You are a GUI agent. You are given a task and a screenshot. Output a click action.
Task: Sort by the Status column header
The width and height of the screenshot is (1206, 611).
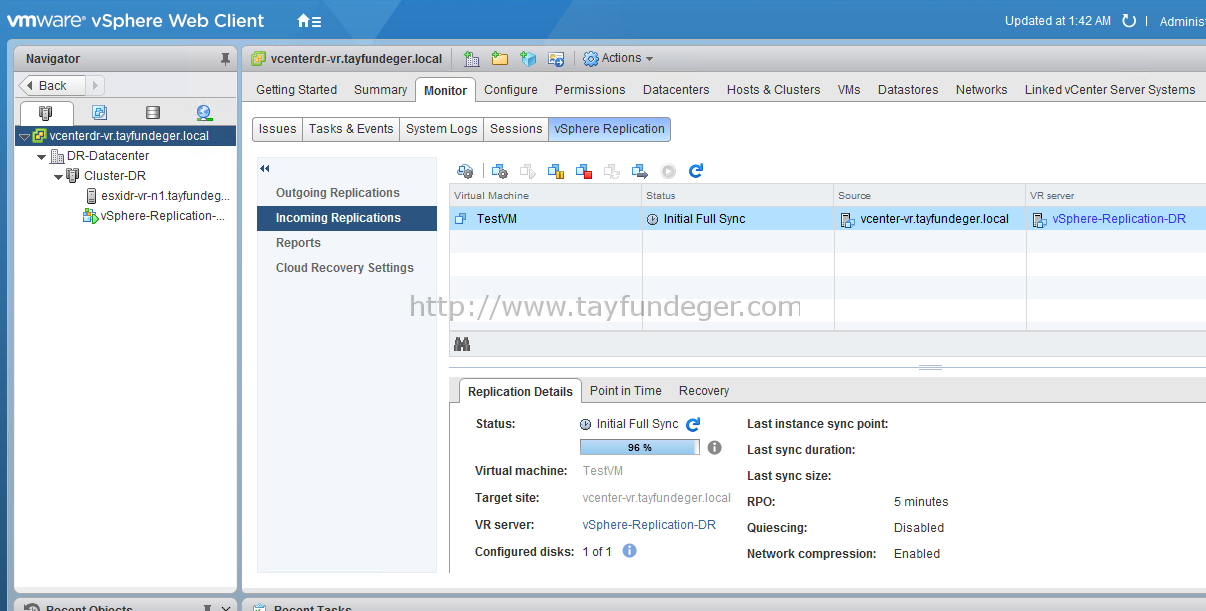[x=738, y=196]
